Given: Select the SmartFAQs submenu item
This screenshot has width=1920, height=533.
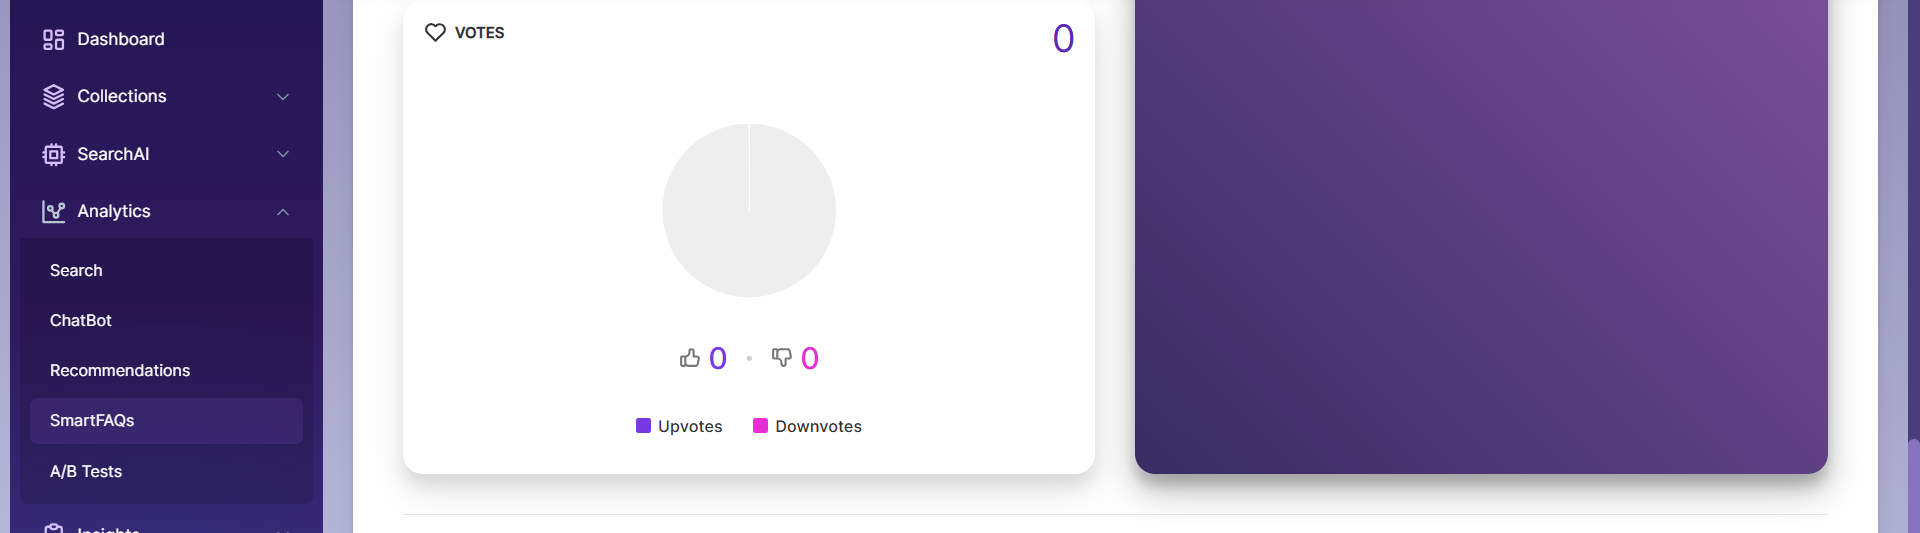Looking at the screenshot, I should click(166, 421).
